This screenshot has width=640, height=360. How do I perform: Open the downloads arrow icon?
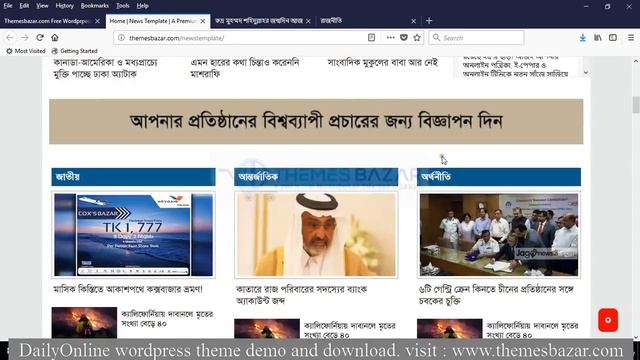point(583,38)
